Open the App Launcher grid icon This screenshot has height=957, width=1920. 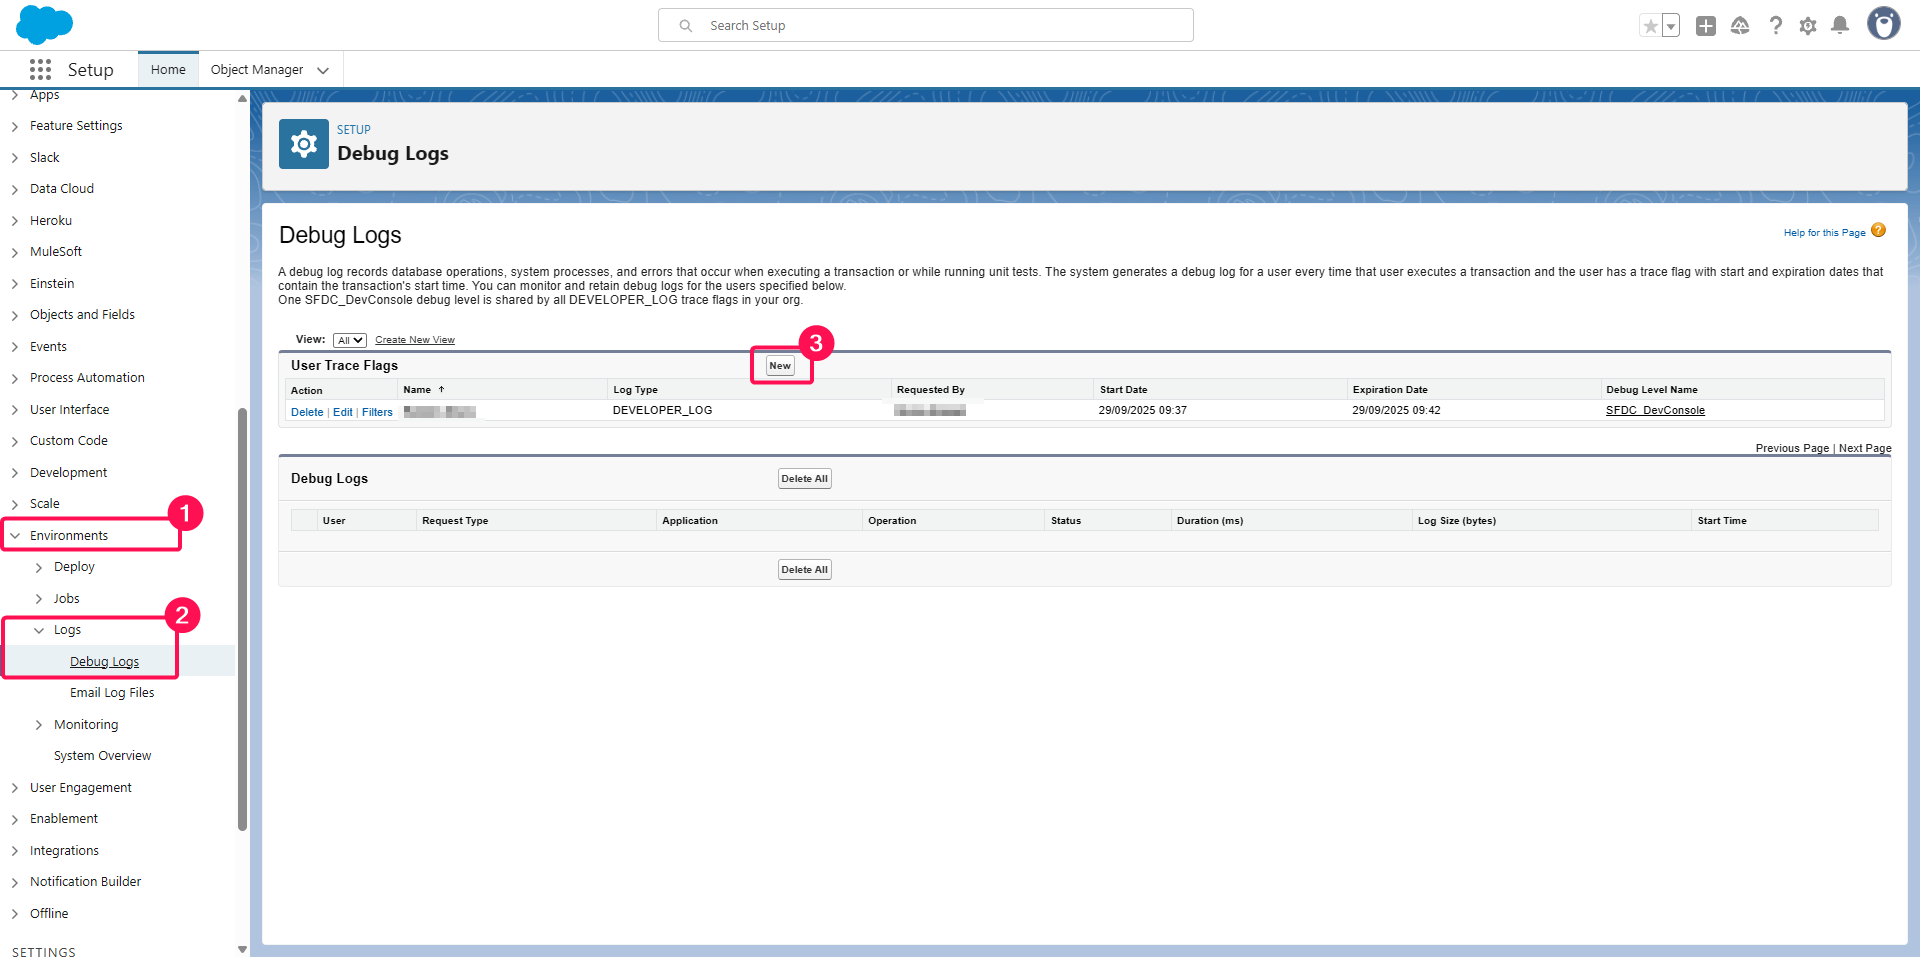point(40,69)
